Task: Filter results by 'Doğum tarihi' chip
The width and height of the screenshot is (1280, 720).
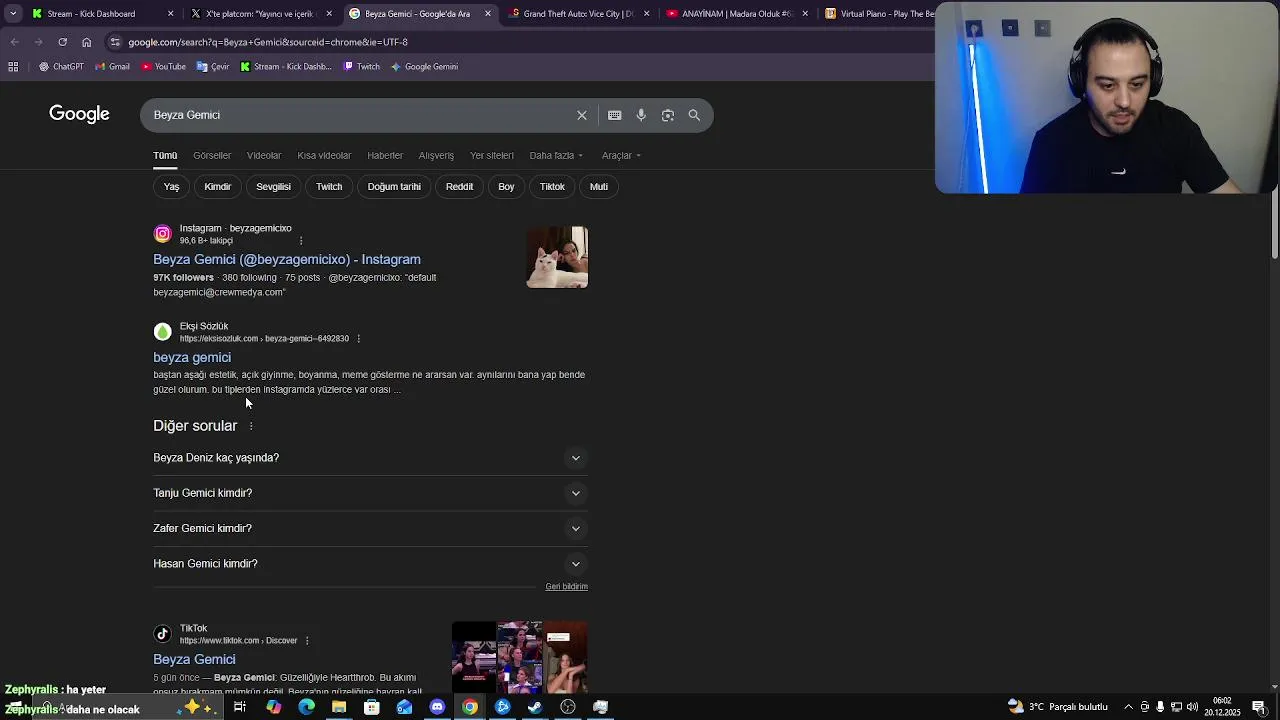Action: point(394,187)
